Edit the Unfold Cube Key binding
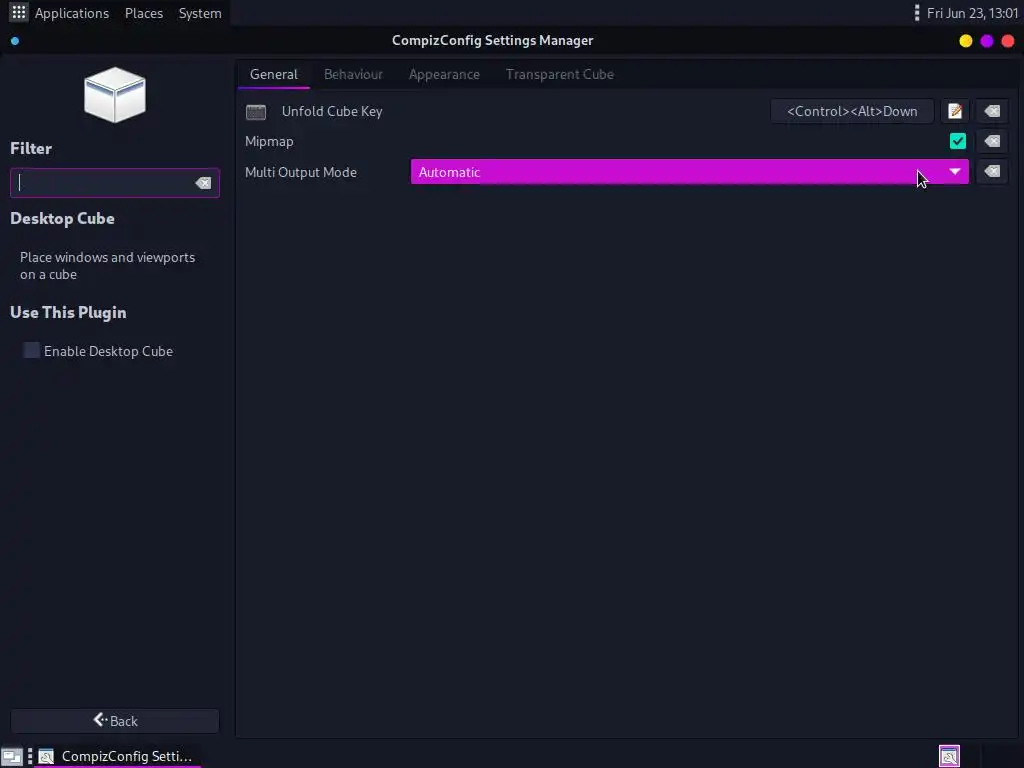Screen dimensions: 1024x768 pos(955,111)
